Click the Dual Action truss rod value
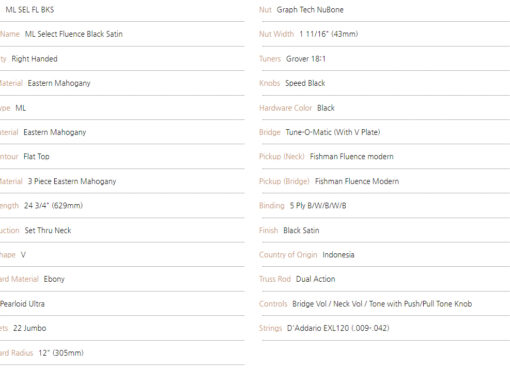 tap(315, 279)
